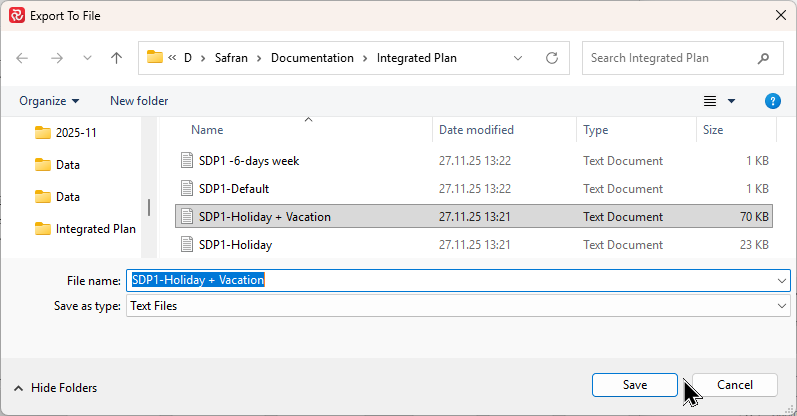Click the search magnifier icon
This screenshot has height=416, width=797.
click(x=764, y=58)
